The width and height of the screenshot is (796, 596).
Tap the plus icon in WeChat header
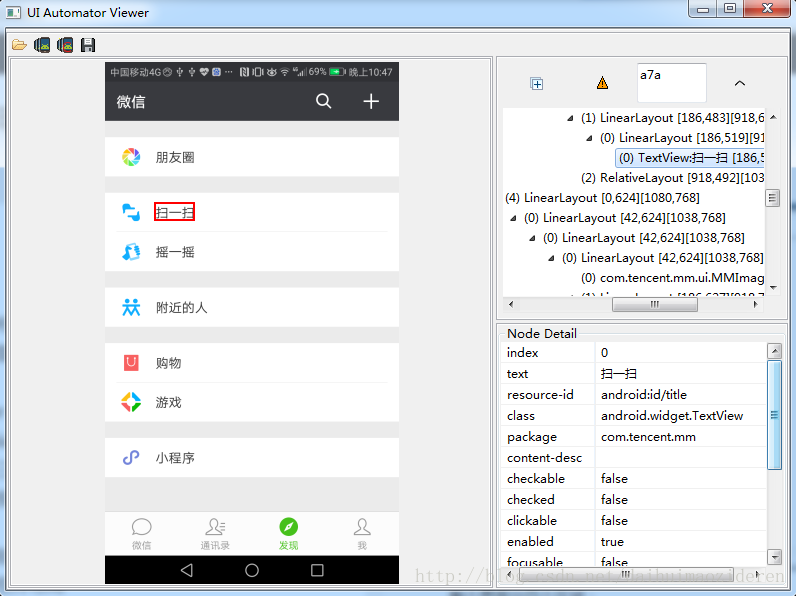coord(371,101)
